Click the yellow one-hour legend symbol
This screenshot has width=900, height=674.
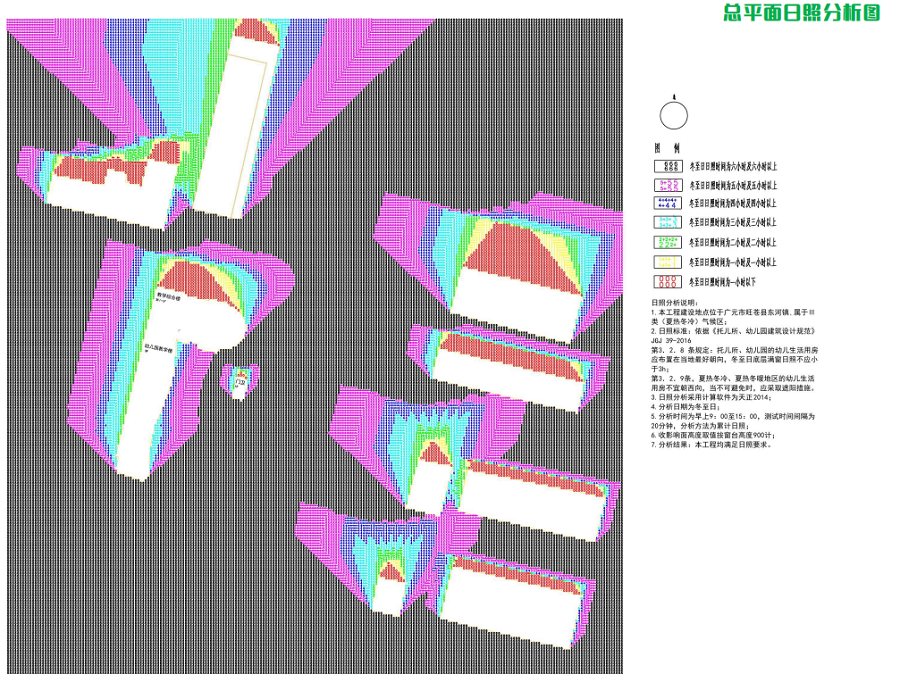(x=668, y=262)
